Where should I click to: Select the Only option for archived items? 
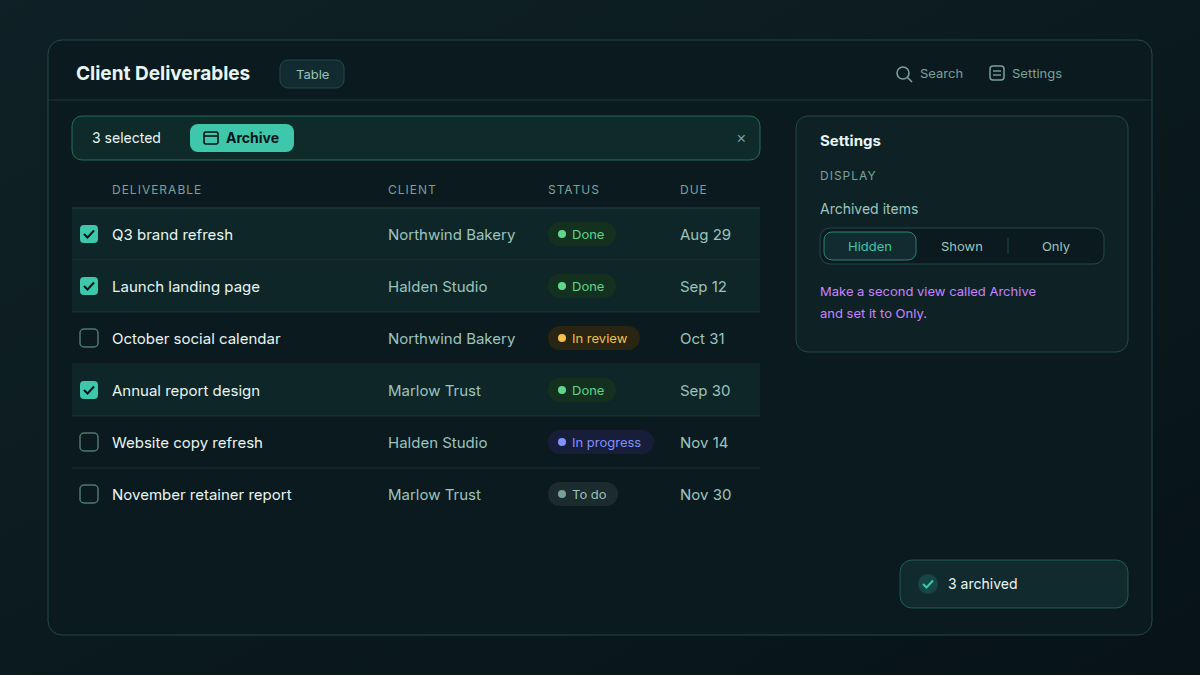(1056, 246)
